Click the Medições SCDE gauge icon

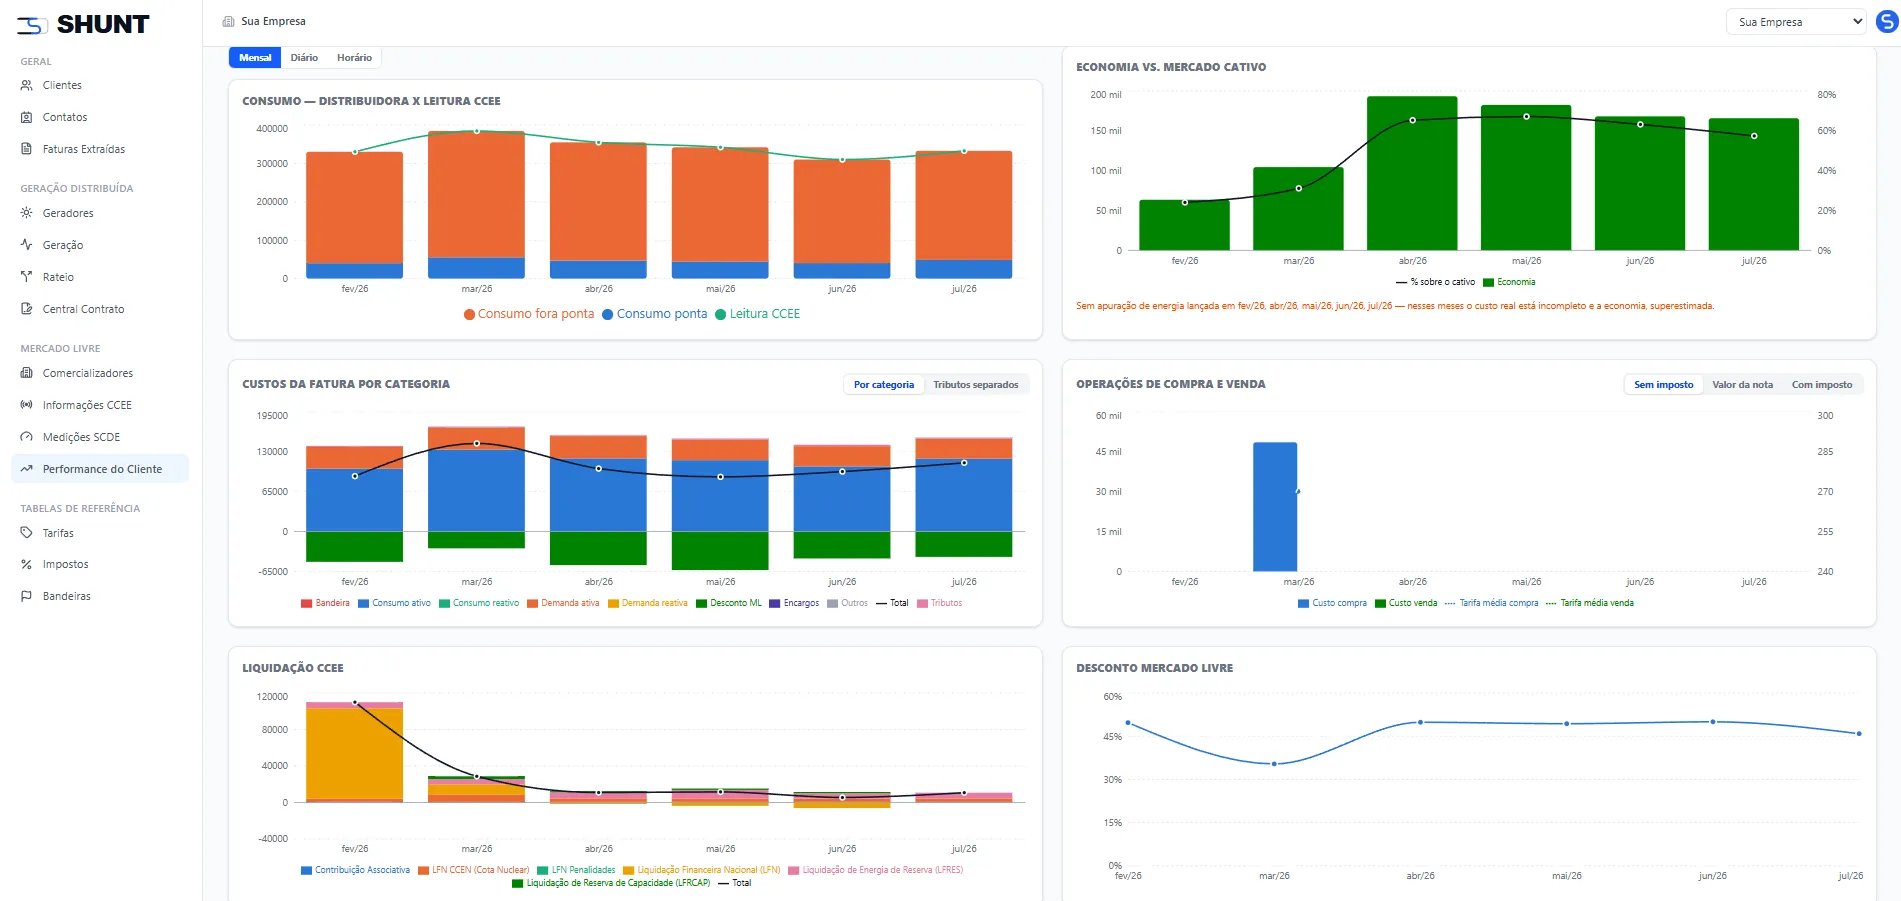pyautogui.click(x=27, y=437)
